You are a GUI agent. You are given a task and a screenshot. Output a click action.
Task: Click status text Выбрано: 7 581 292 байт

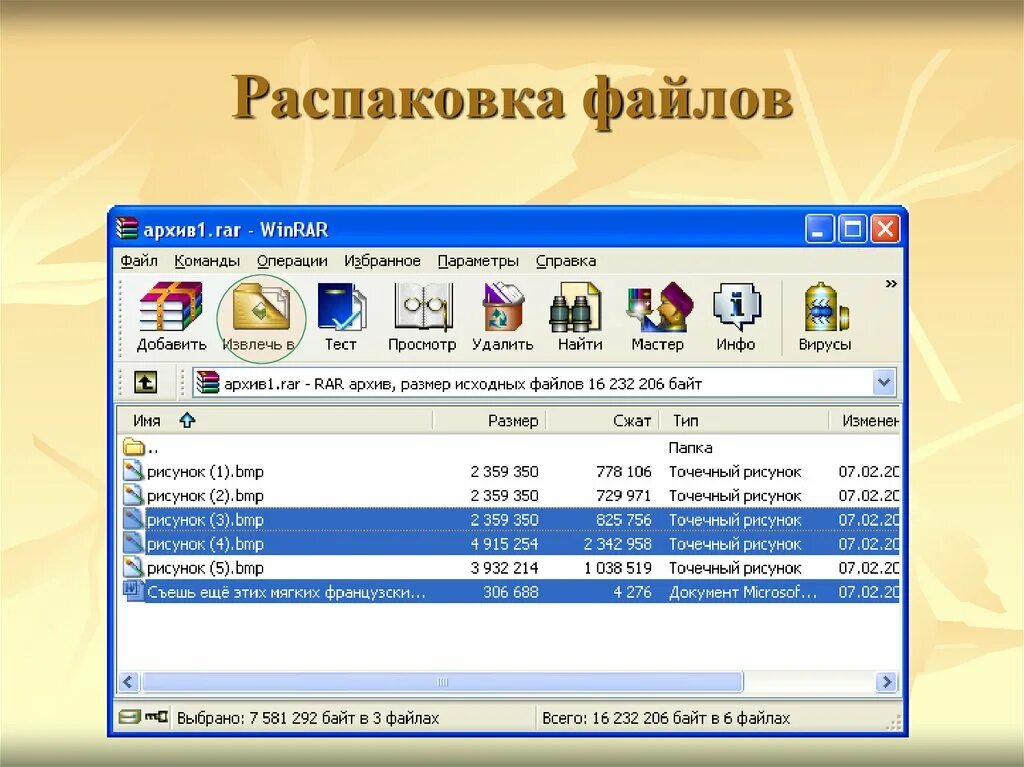308,718
